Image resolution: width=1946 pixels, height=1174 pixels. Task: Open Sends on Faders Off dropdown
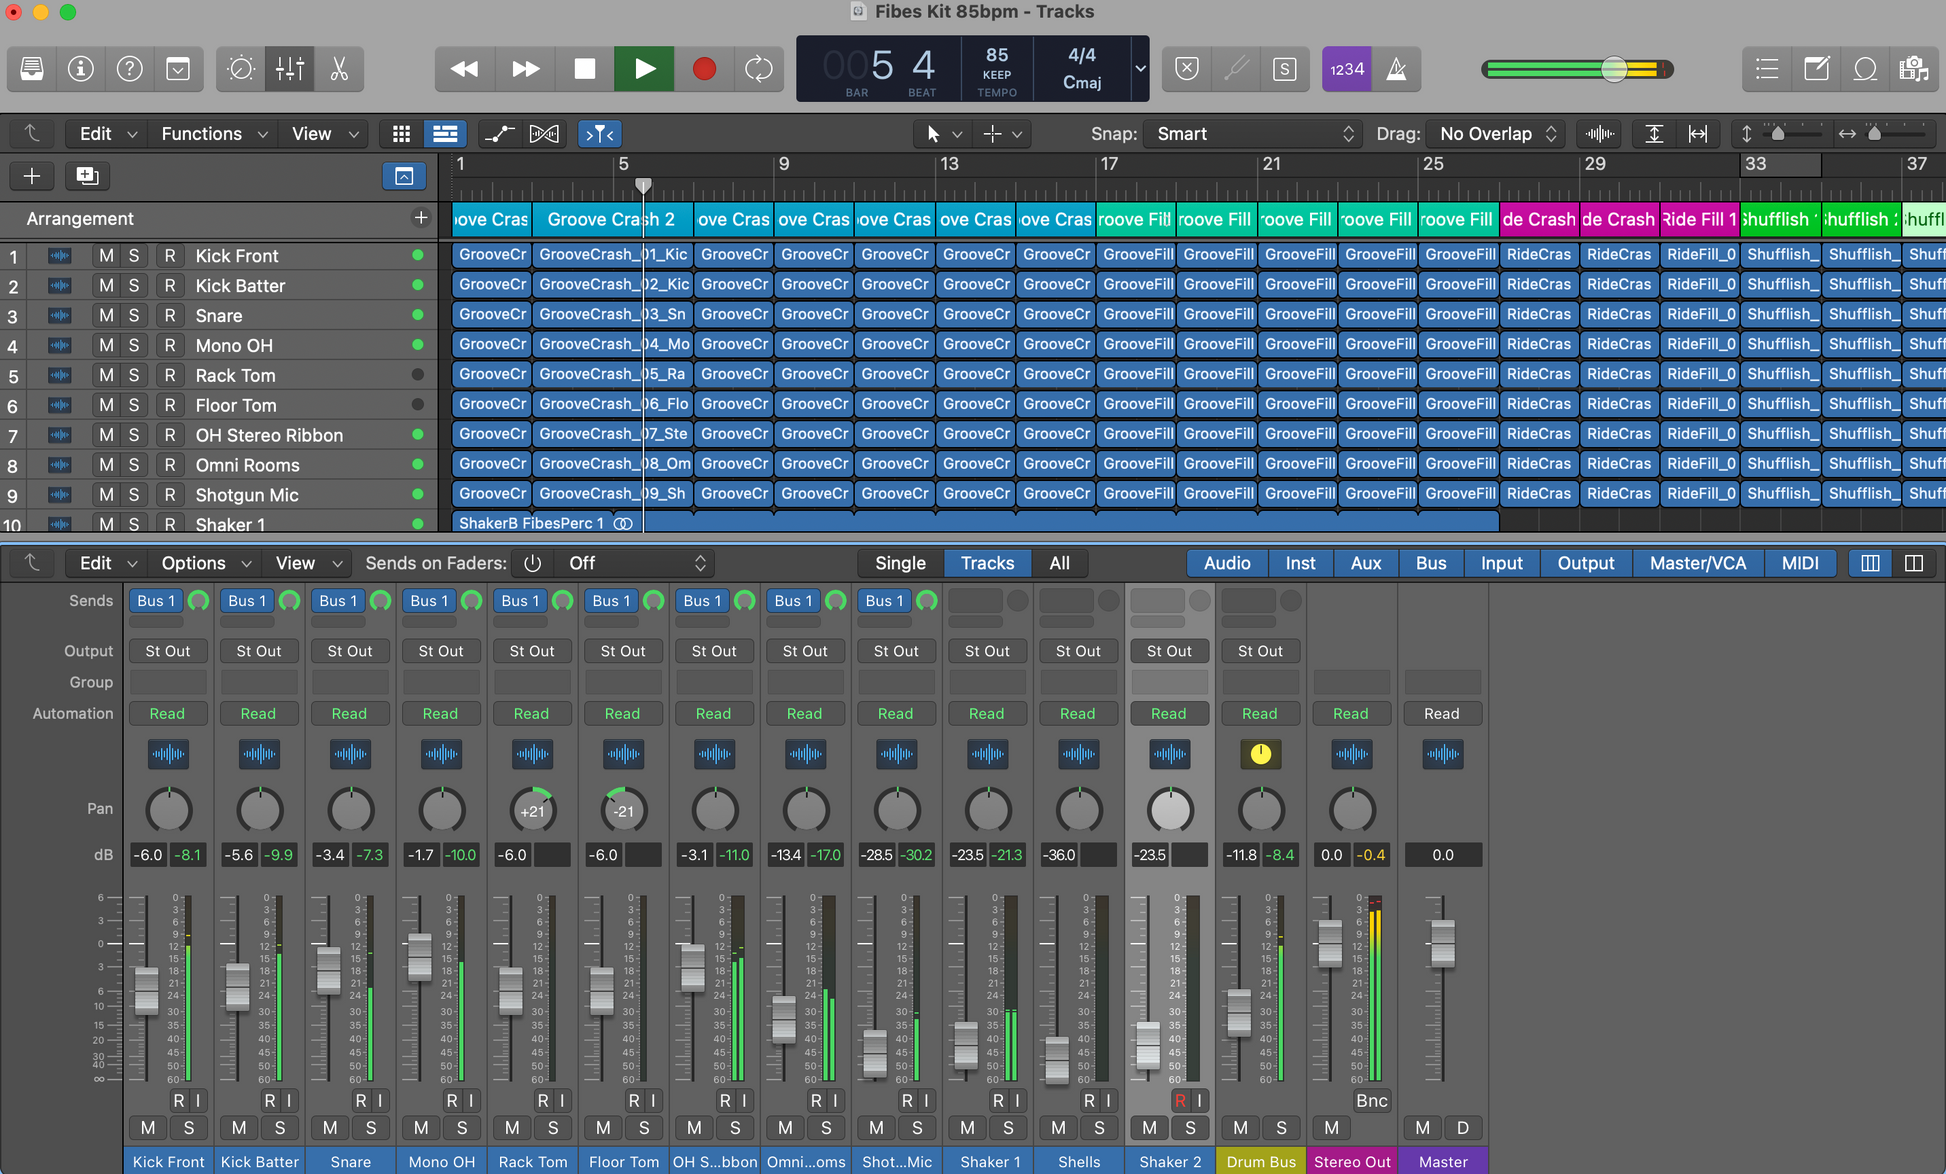[636, 563]
